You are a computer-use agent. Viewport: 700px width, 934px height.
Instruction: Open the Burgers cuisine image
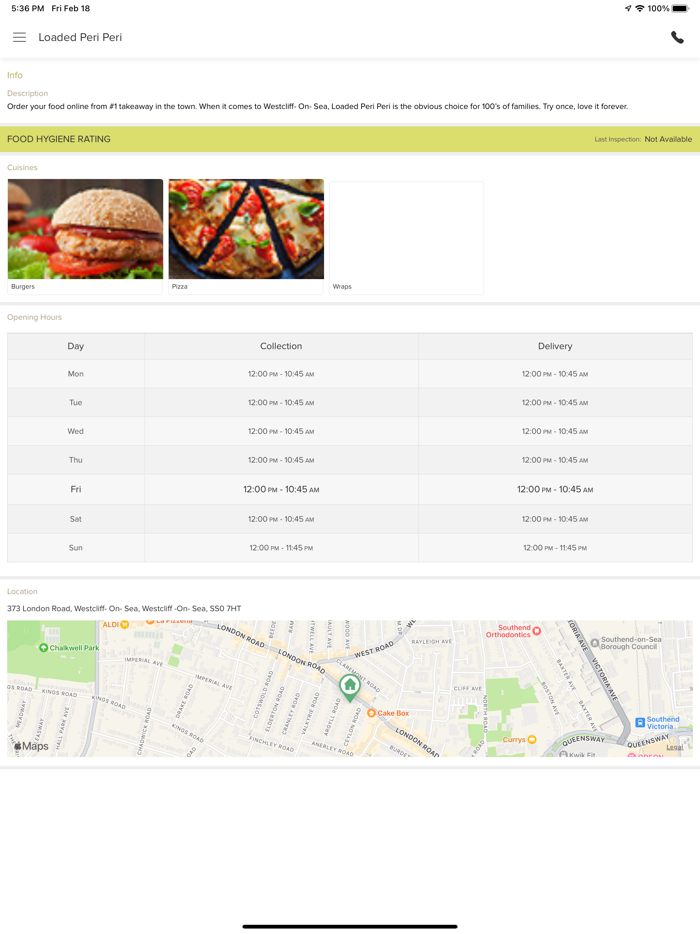(85, 229)
